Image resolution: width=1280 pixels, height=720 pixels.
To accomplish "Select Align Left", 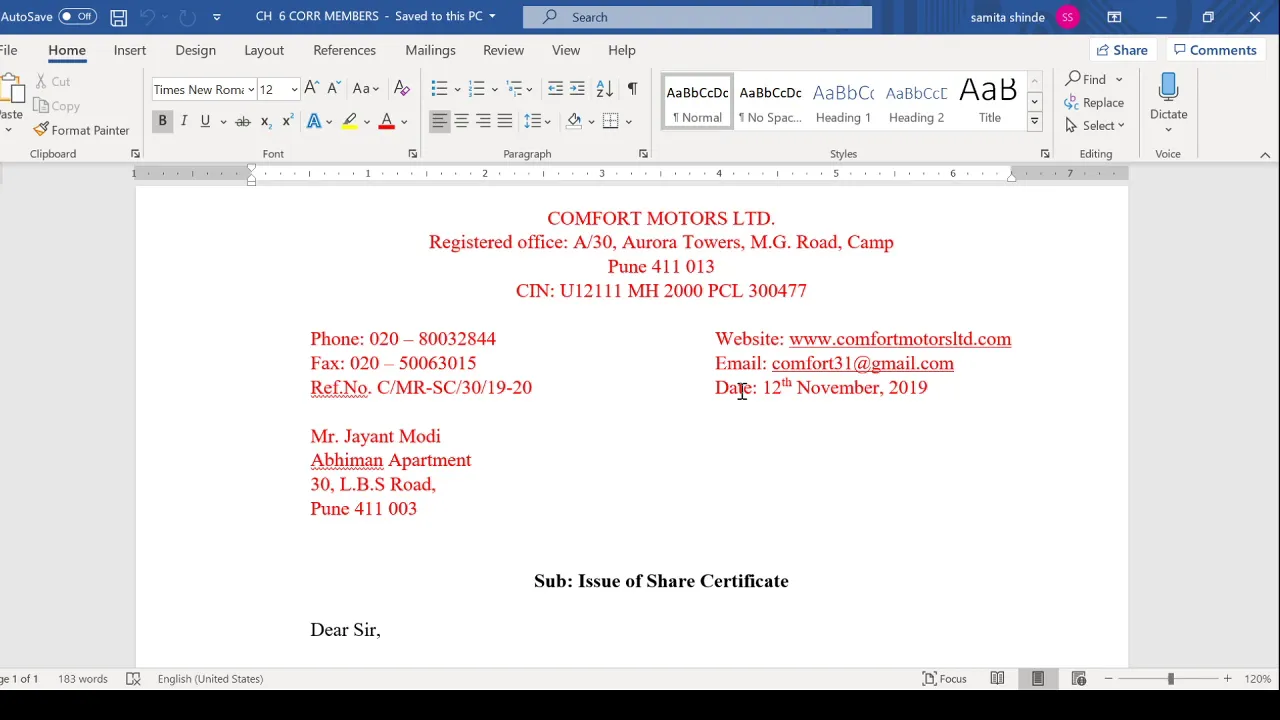I will [439, 121].
